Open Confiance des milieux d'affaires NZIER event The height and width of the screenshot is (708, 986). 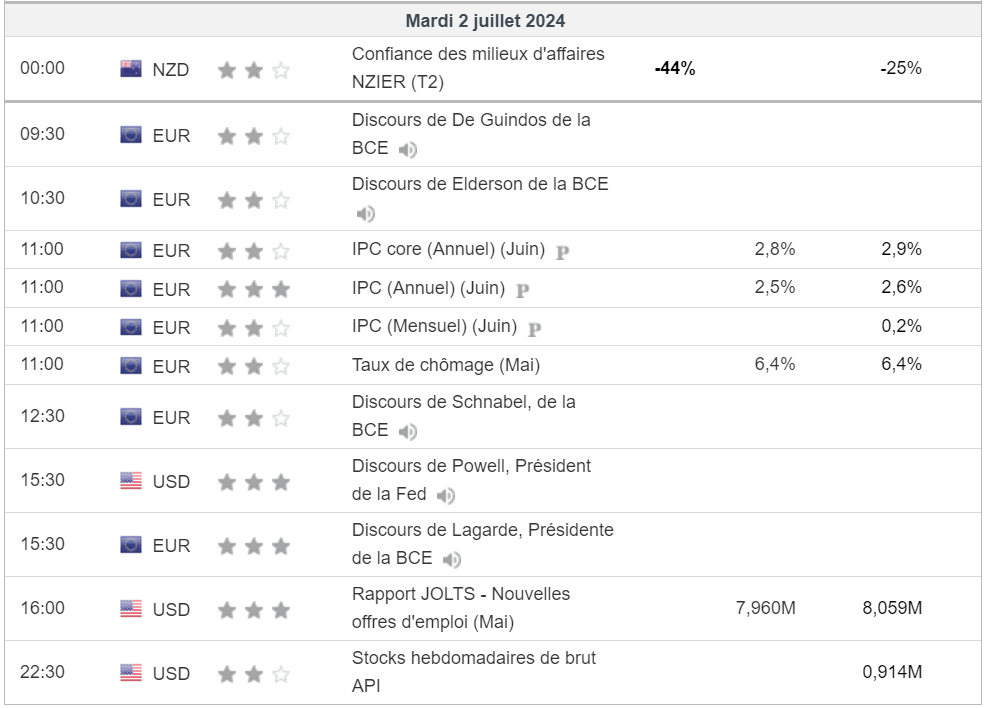(x=478, y=68)
